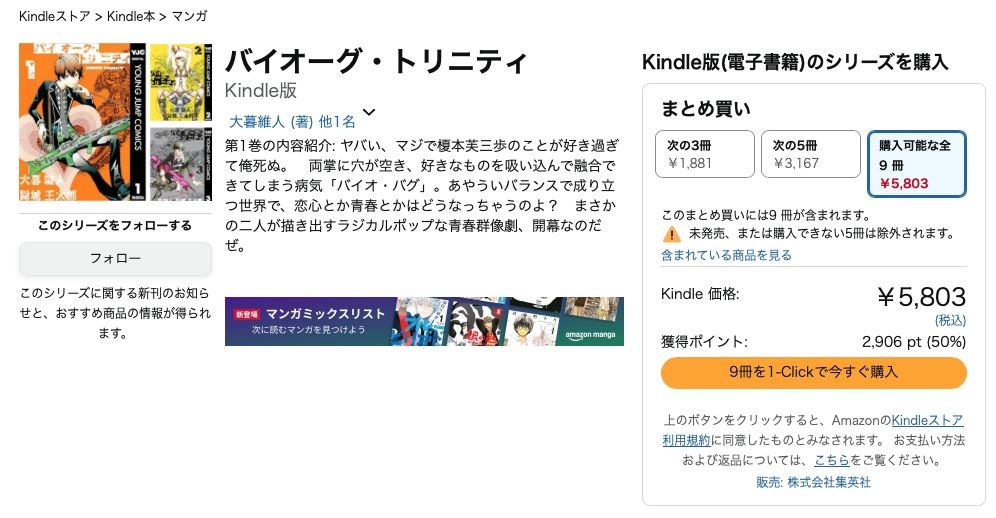Viewport: 996px width, 518px height.
Task: Click the warning triangle icon
Action: 671,234
